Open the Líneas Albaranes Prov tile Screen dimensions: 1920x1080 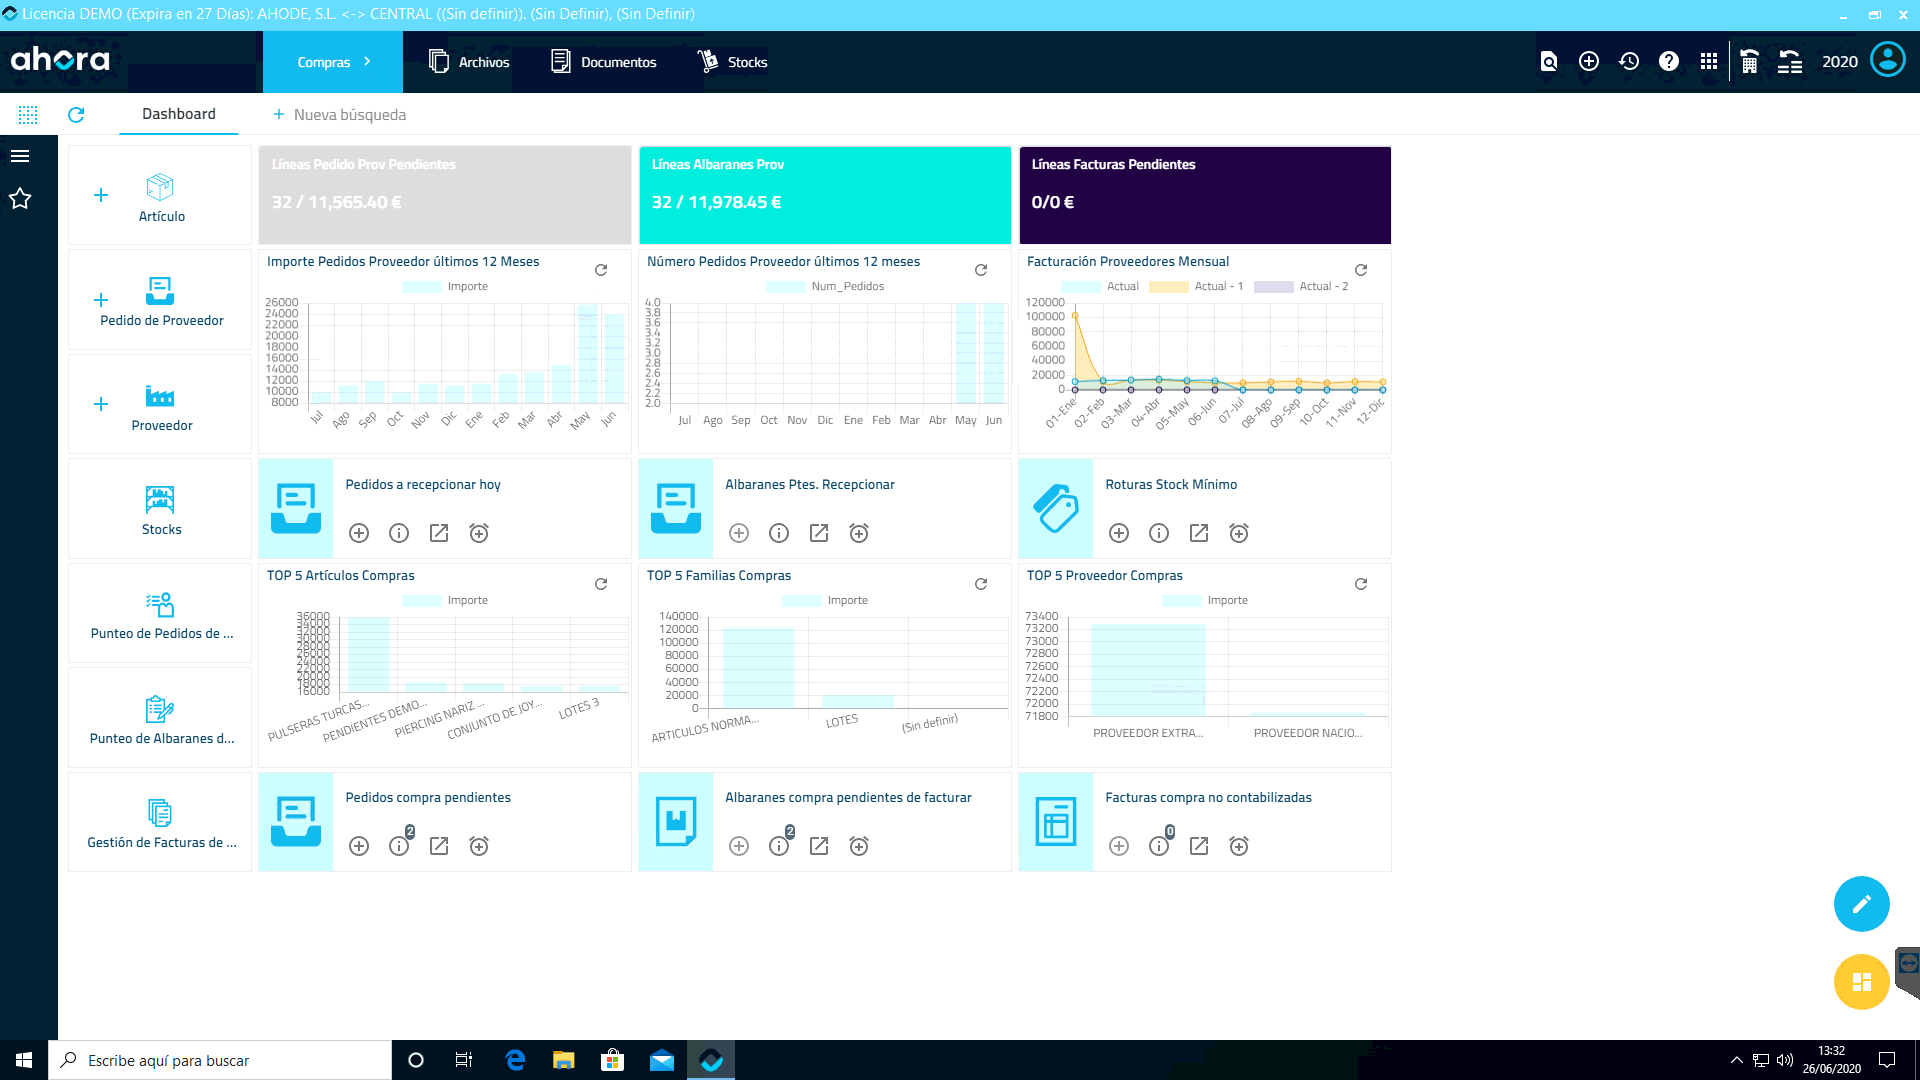(825, 195)
